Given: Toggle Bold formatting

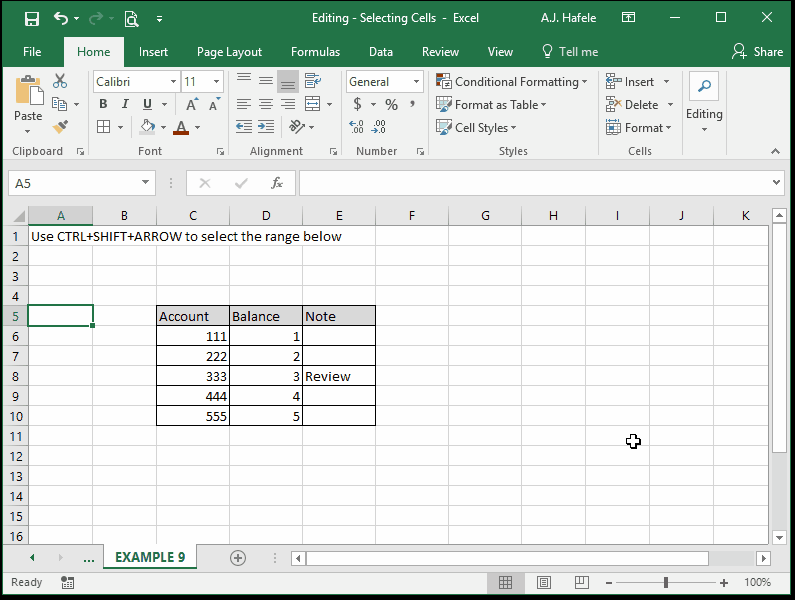Looking at the screenshot, I should click(103, 104).
